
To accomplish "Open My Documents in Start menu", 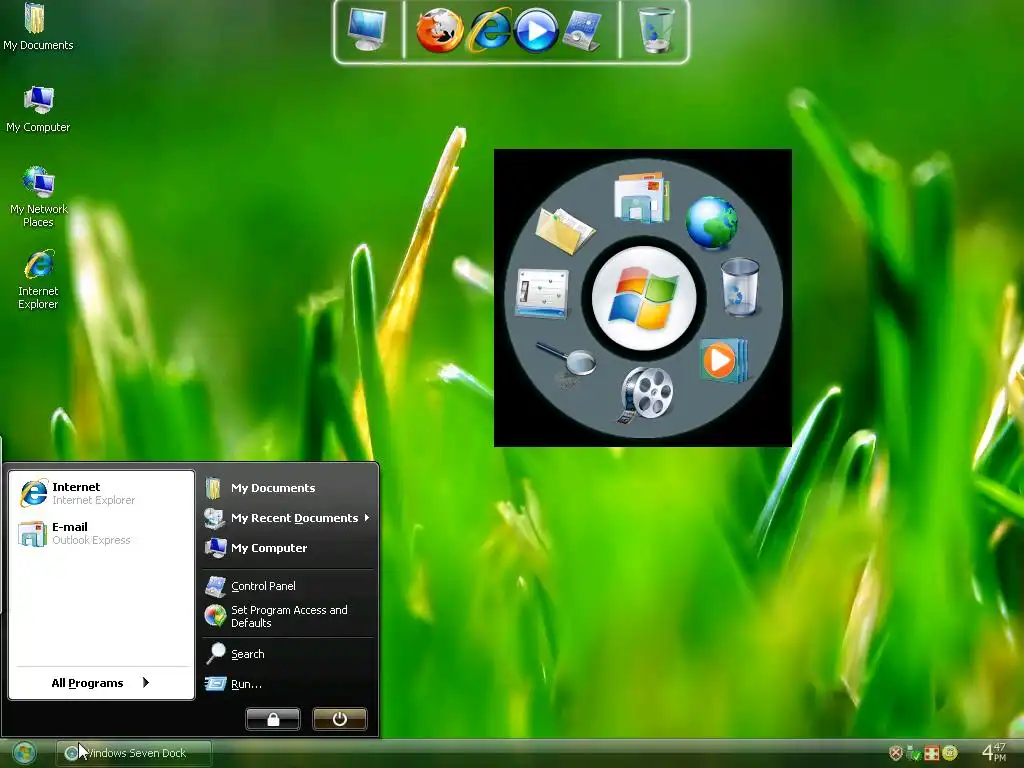I will coord(288,488).
